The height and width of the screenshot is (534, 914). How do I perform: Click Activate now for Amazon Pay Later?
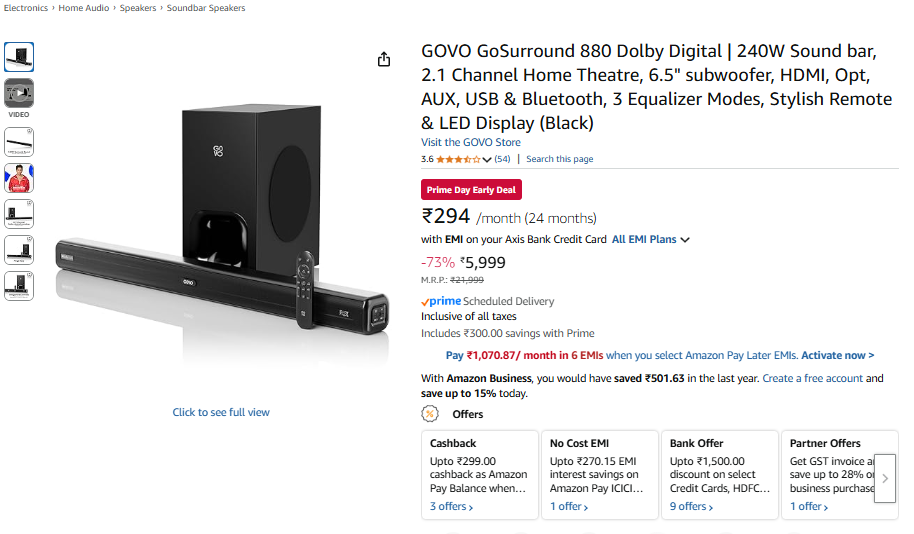tap(837, 356)
